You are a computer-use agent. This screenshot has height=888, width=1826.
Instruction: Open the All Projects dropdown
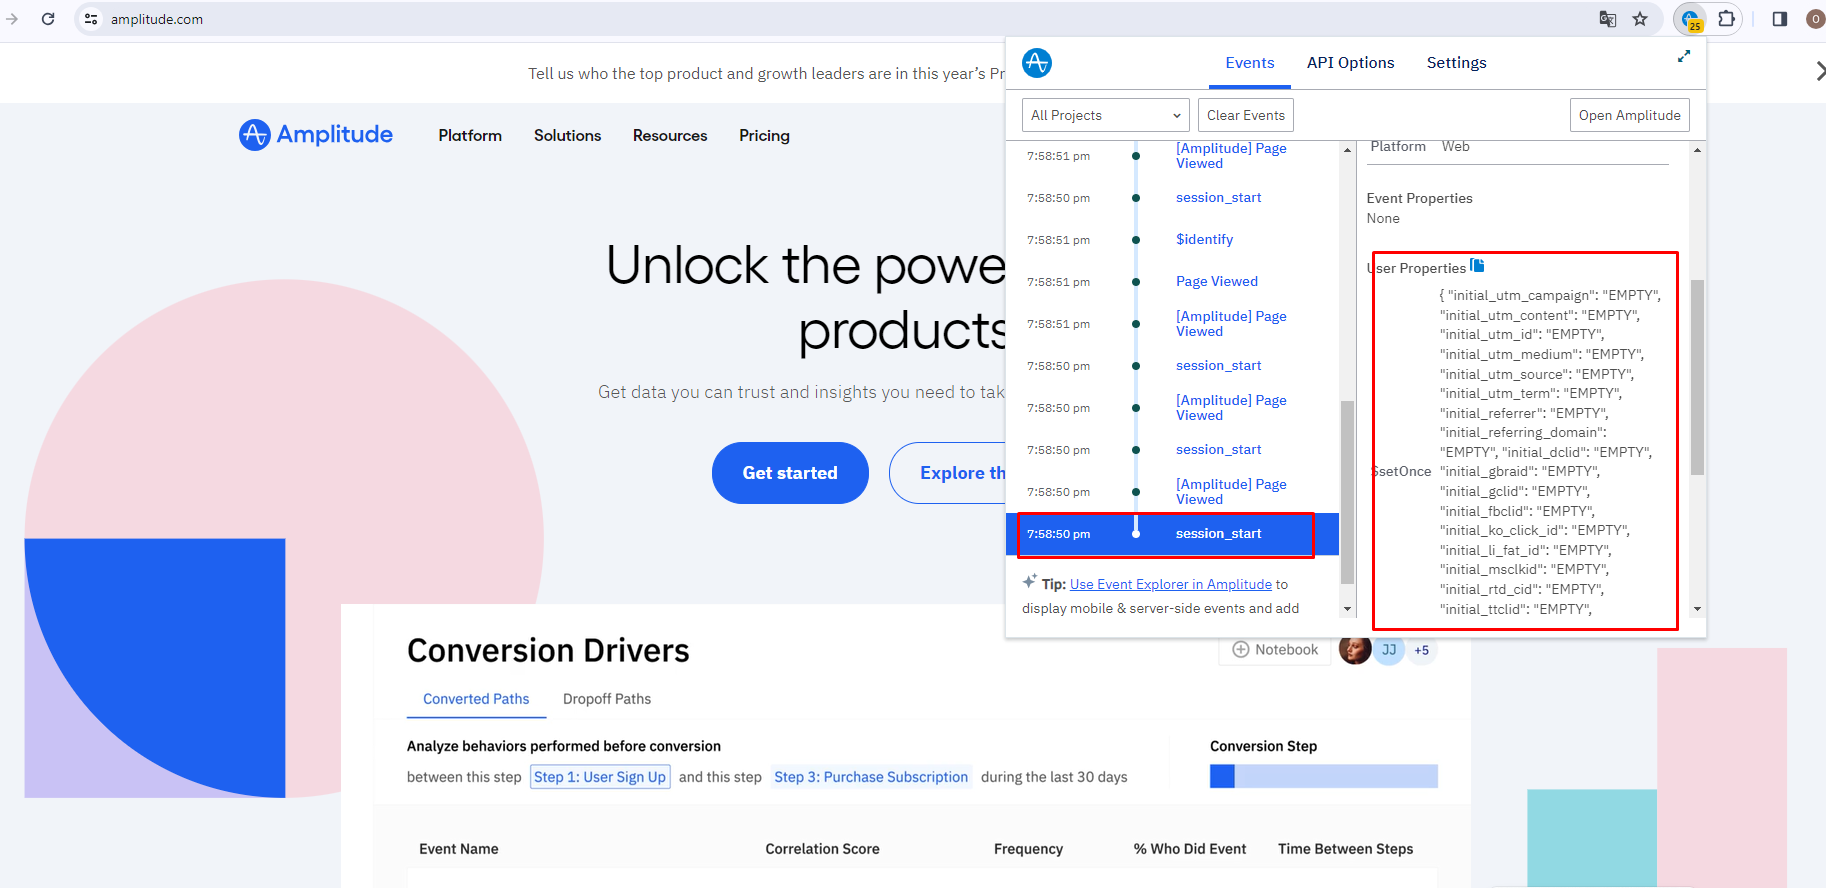coord(1106,115)
